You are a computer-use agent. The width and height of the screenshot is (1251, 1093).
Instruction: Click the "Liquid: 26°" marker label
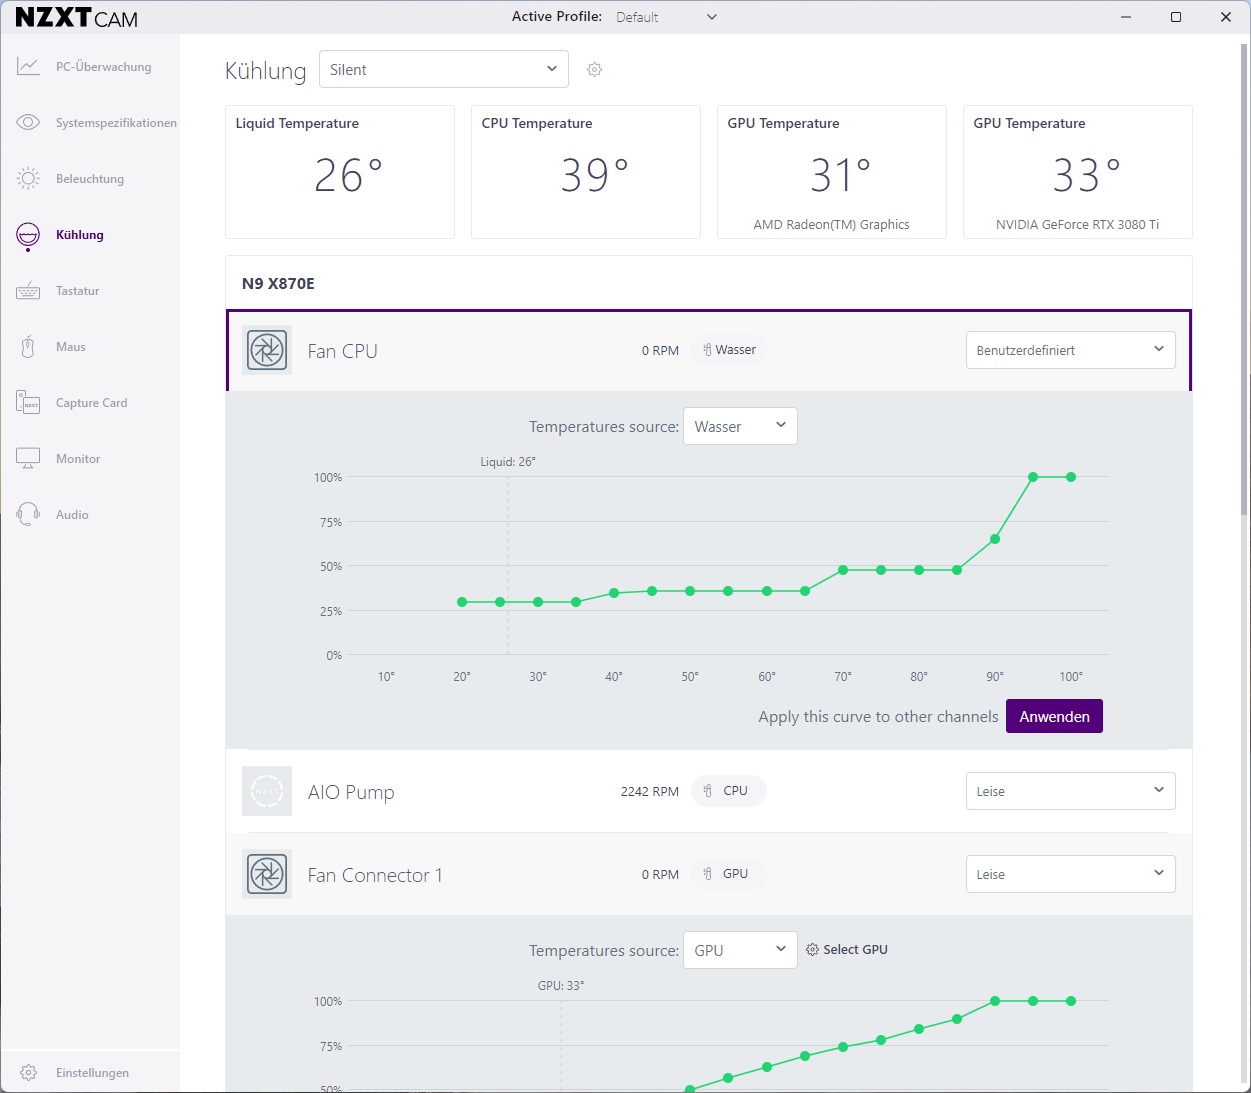pyautogui.click(x=508, y=462)
